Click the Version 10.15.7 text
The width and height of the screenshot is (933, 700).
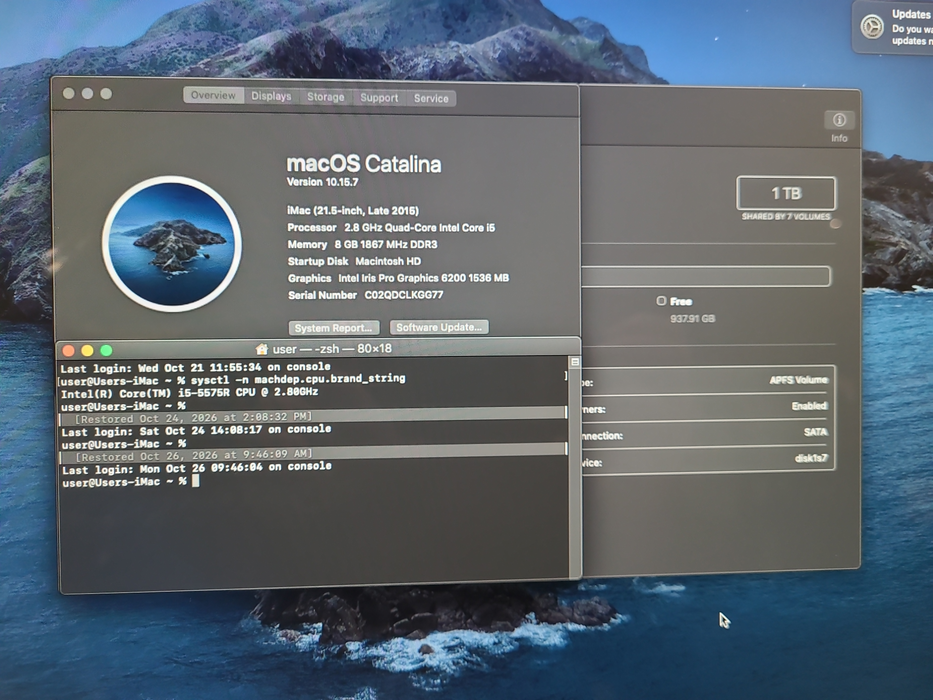[x=323, y=182]
